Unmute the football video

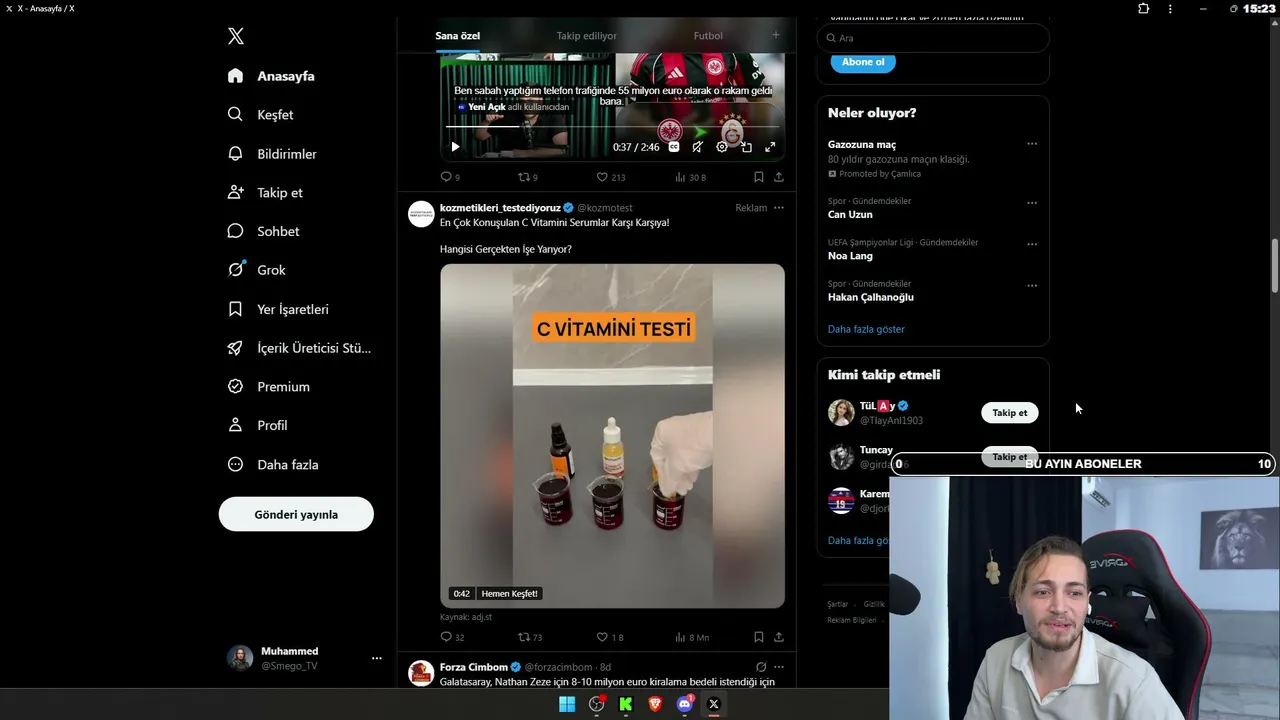click(x=698, y=147)
